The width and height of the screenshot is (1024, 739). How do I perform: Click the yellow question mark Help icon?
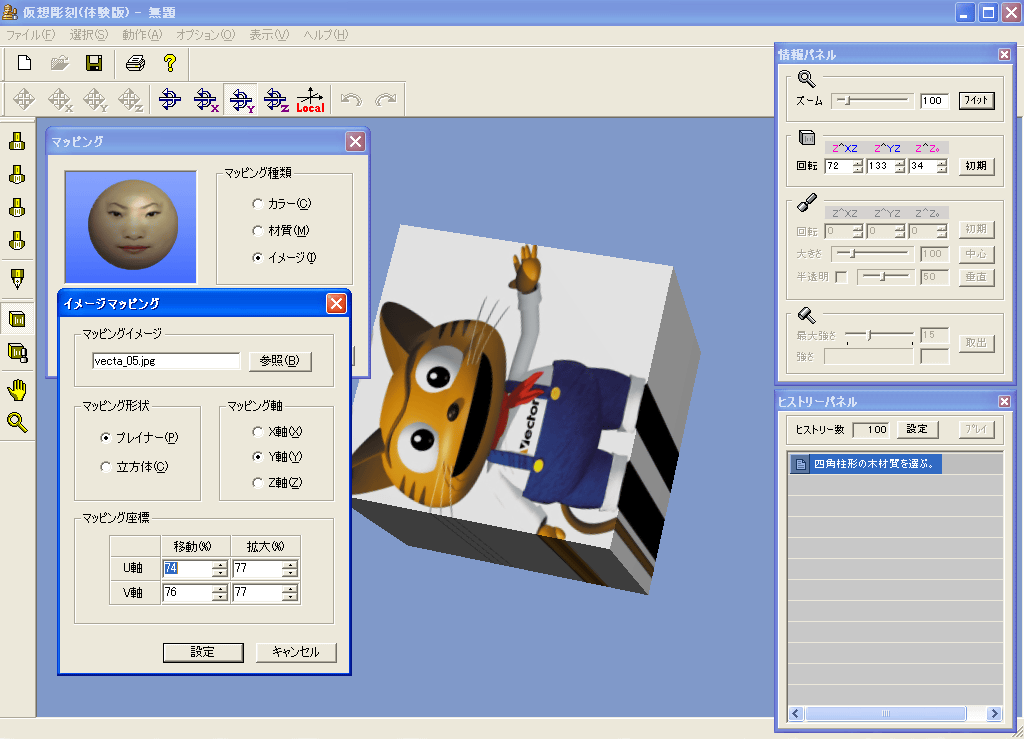(x=170, y=63)
